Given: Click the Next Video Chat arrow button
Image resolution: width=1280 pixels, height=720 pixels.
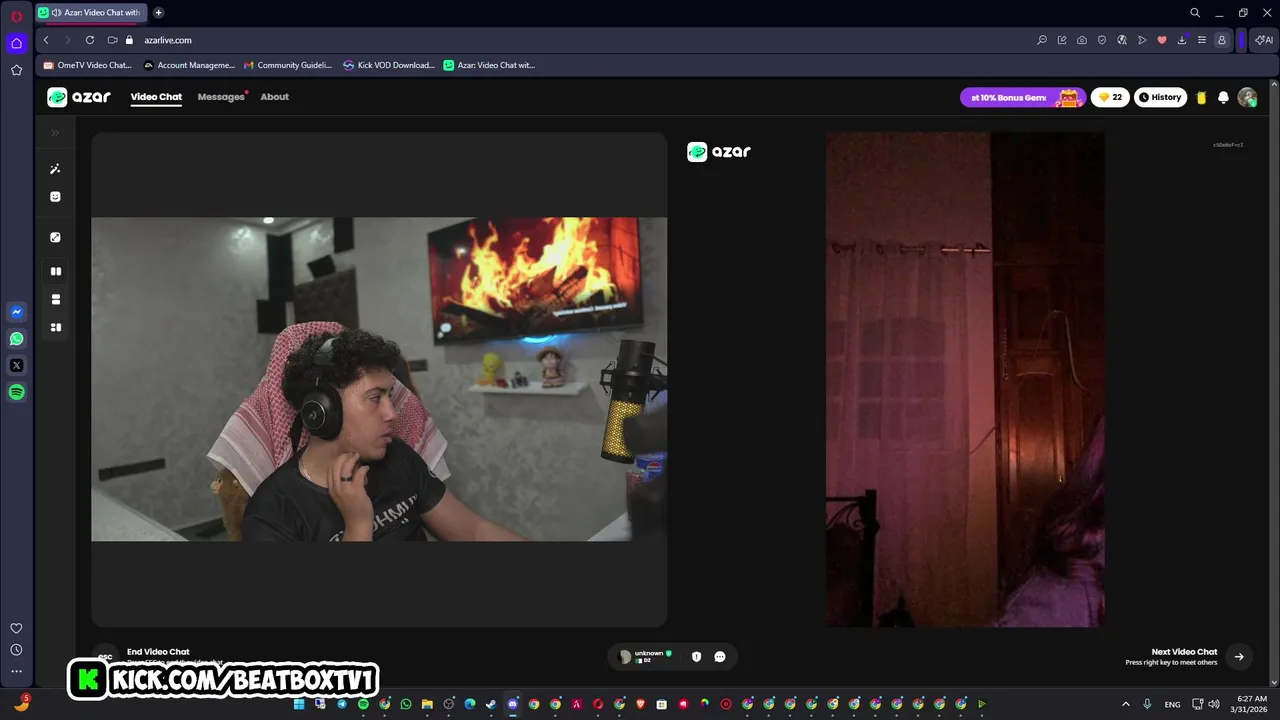Looking at the screenshot, I should 1239,657.
